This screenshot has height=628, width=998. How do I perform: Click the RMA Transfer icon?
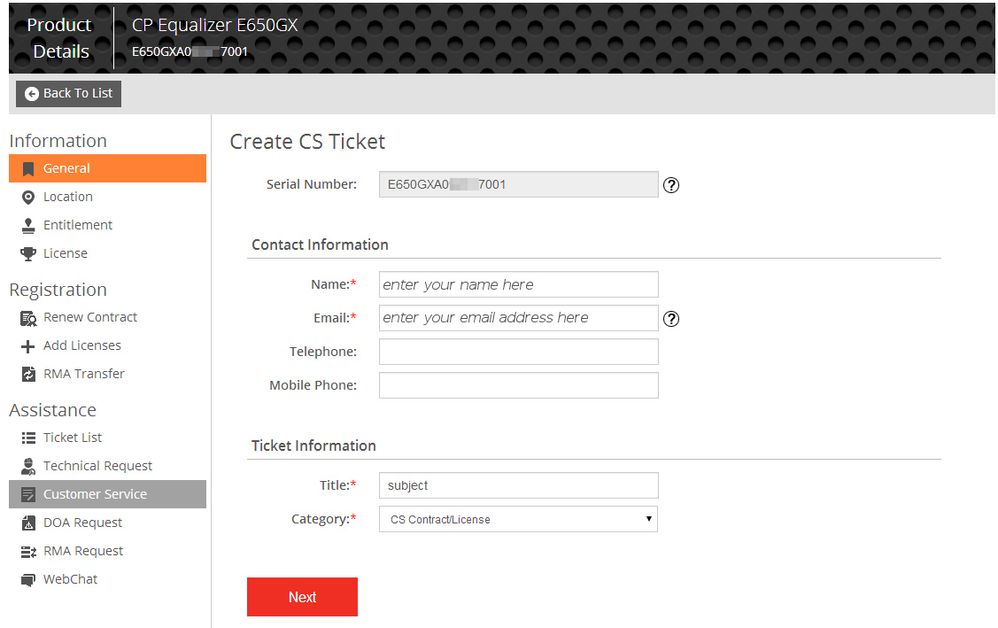point(28,374)
